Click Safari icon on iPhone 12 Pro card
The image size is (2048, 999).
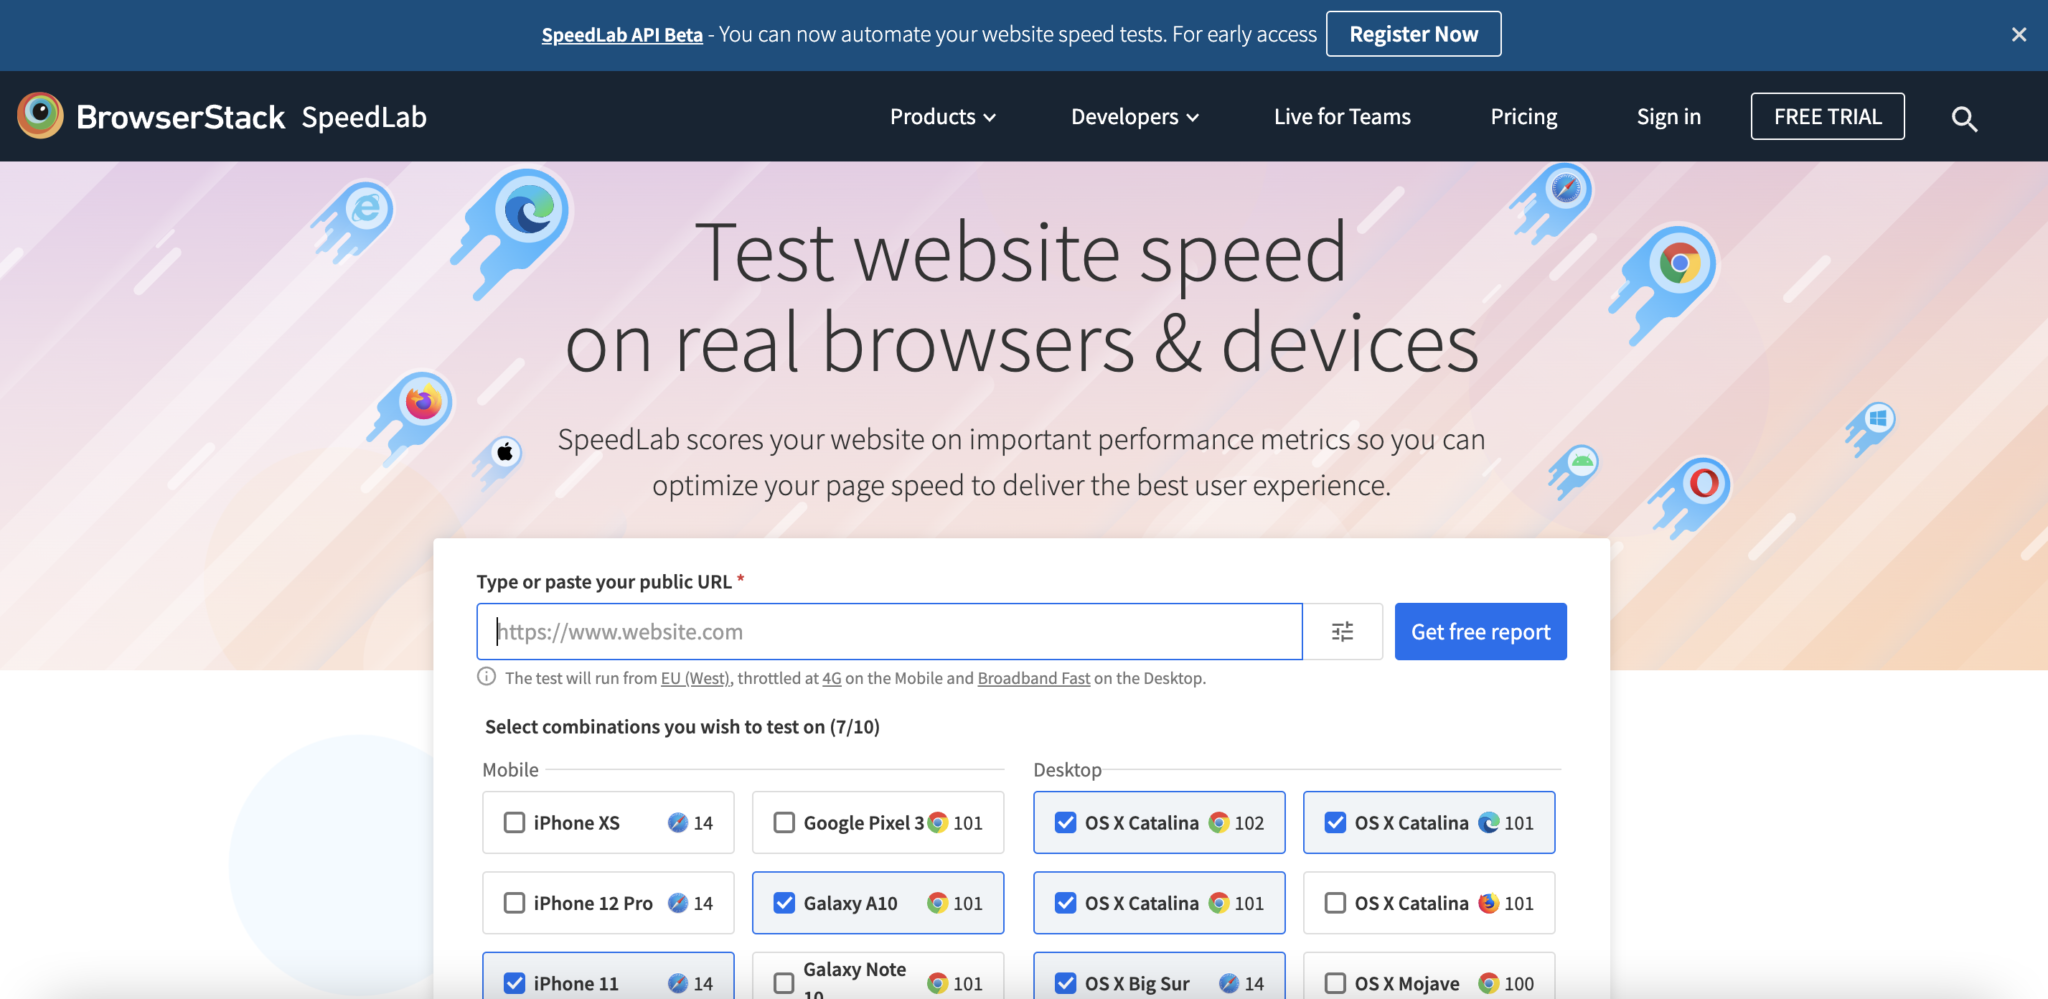tap(678, 902)
